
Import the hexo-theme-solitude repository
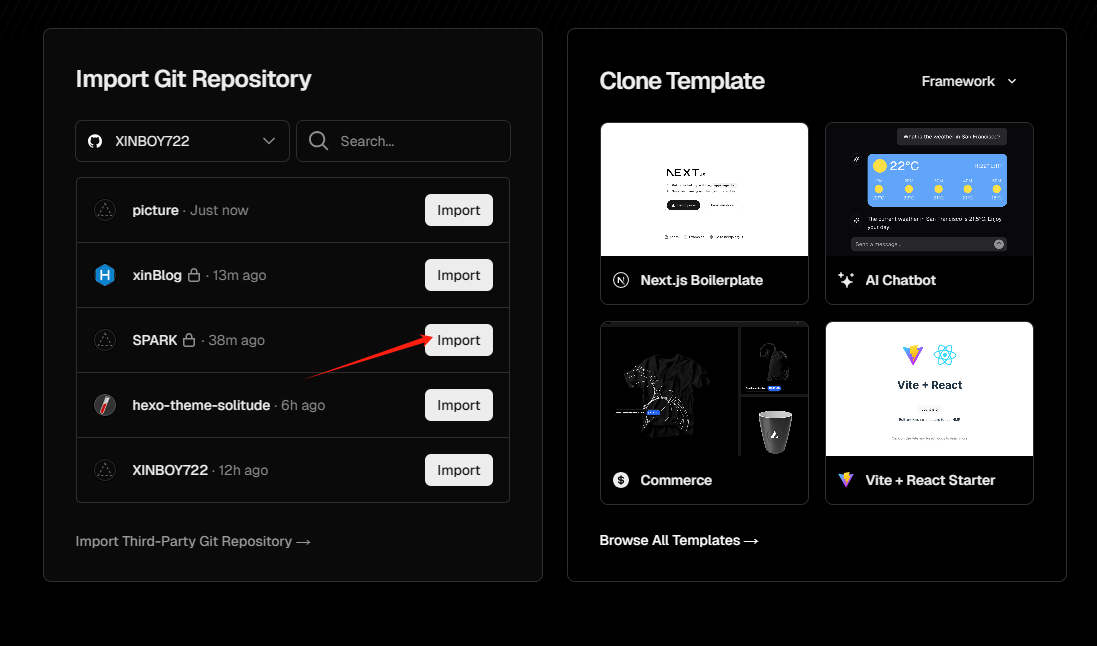[459, 405]
